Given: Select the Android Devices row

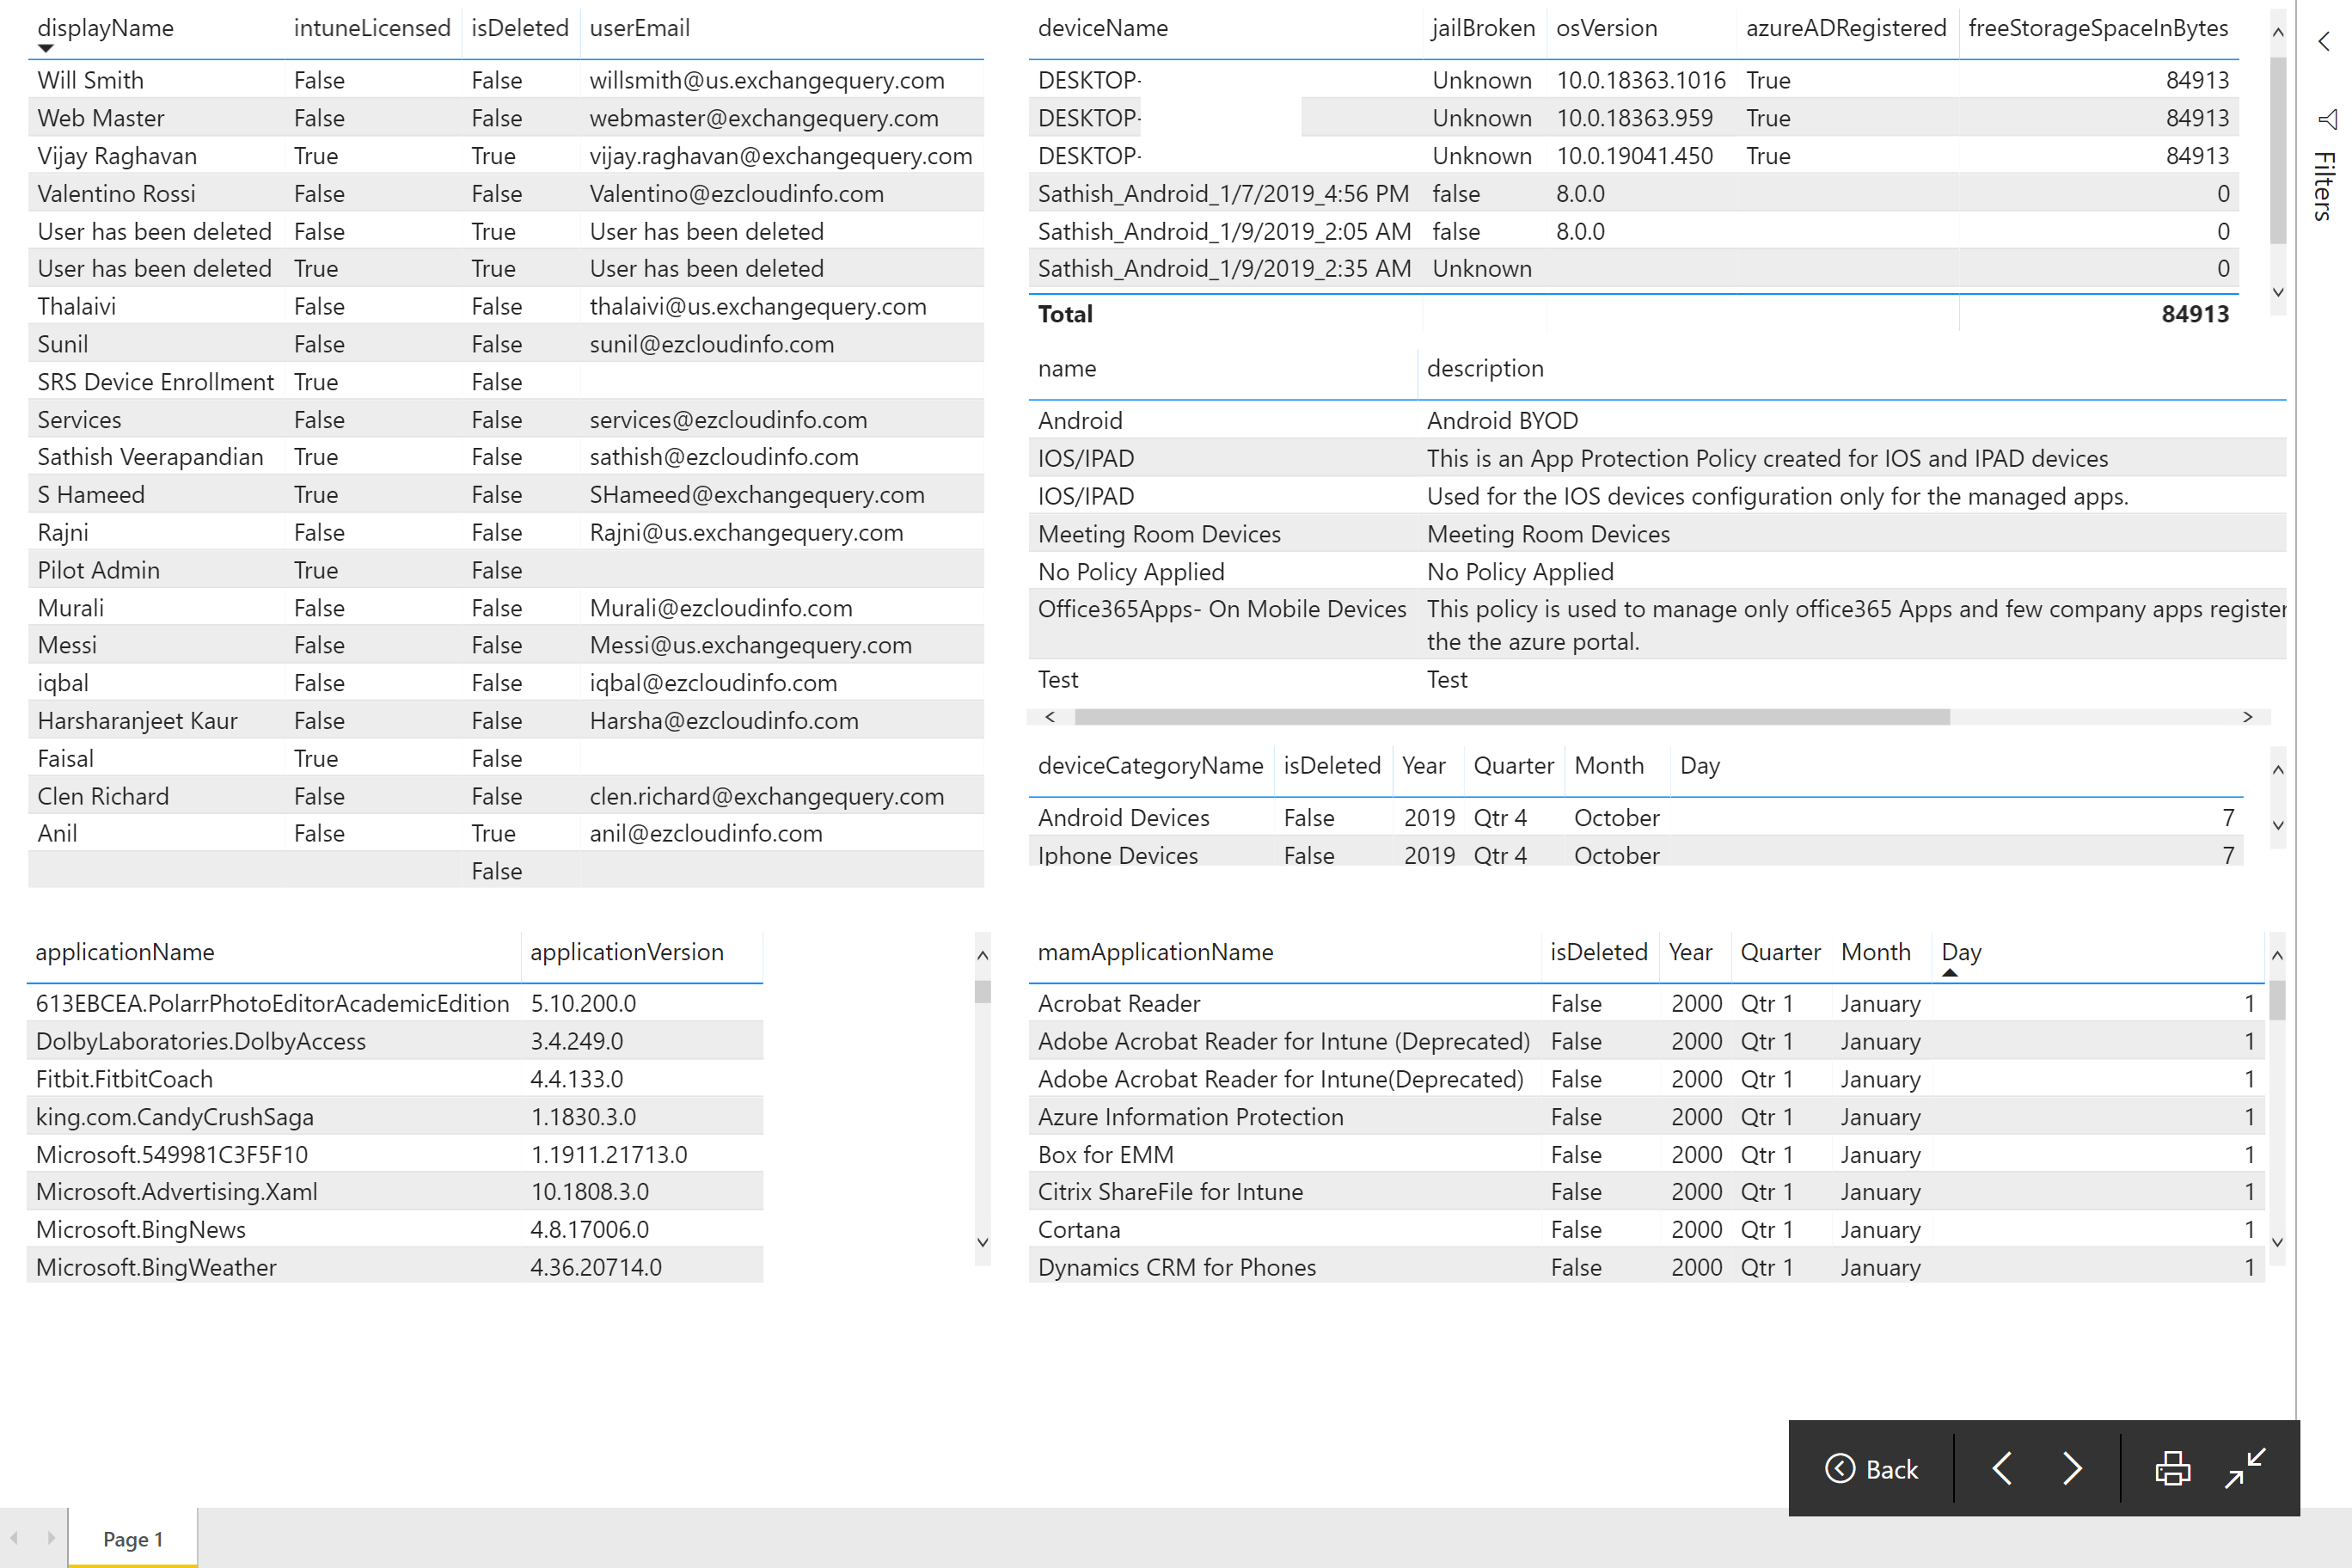Looking at the screenshot, I should pyautogui.click(x=1123, y=817).
